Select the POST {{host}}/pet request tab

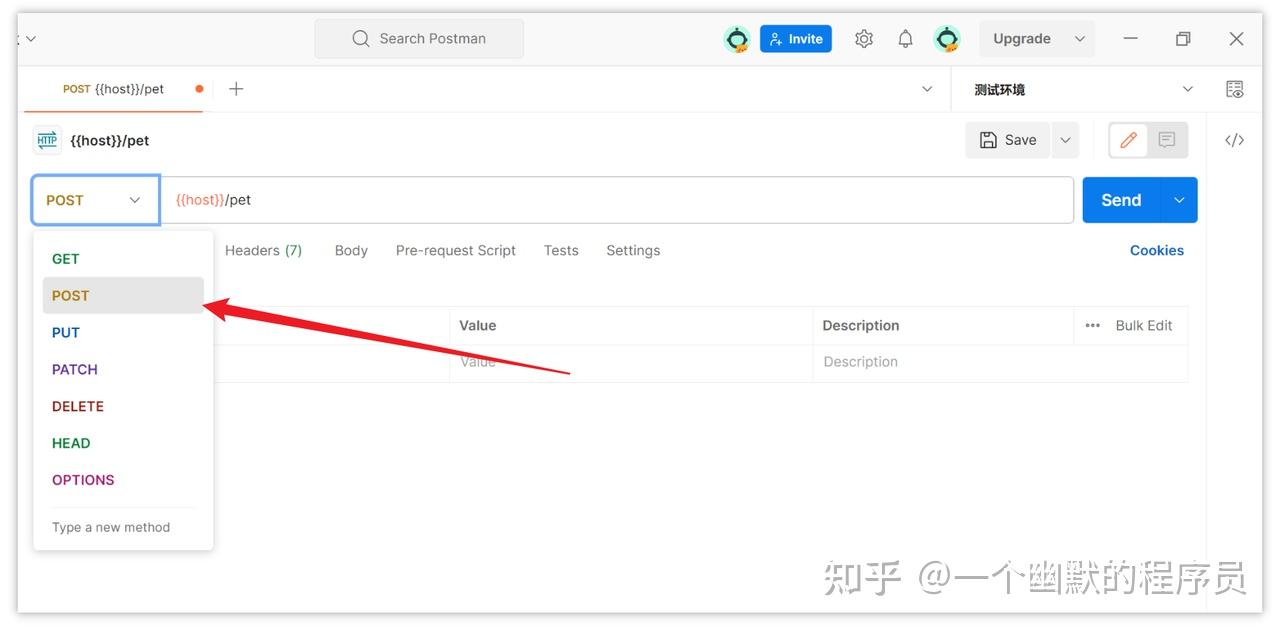click(x=113, y=89)
